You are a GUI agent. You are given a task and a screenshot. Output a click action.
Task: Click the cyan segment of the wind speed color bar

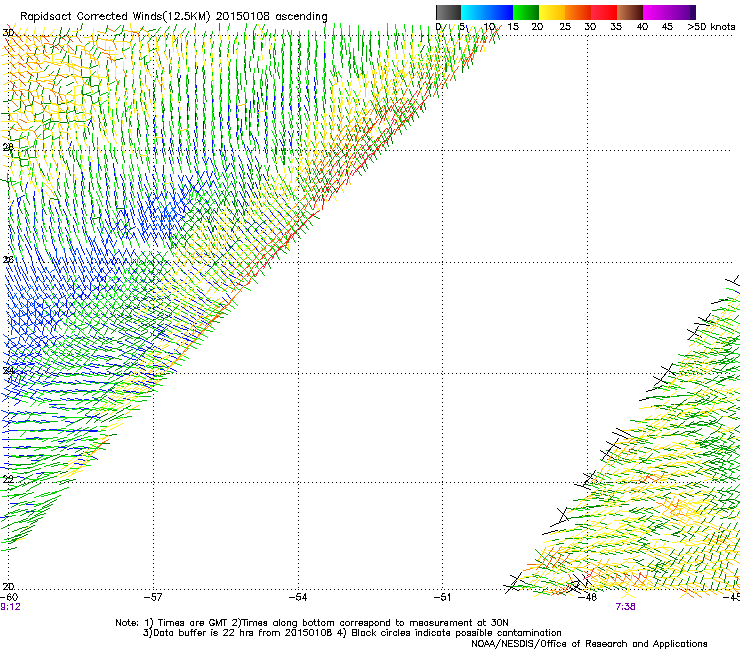click(474, 12)
